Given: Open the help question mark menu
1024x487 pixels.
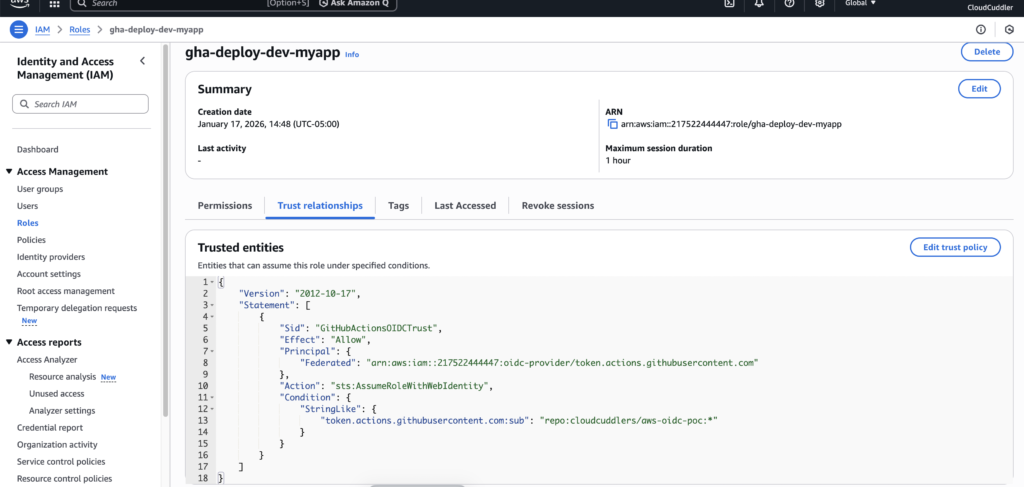Looking at the screenshot, I should click(x=790, y=3).
